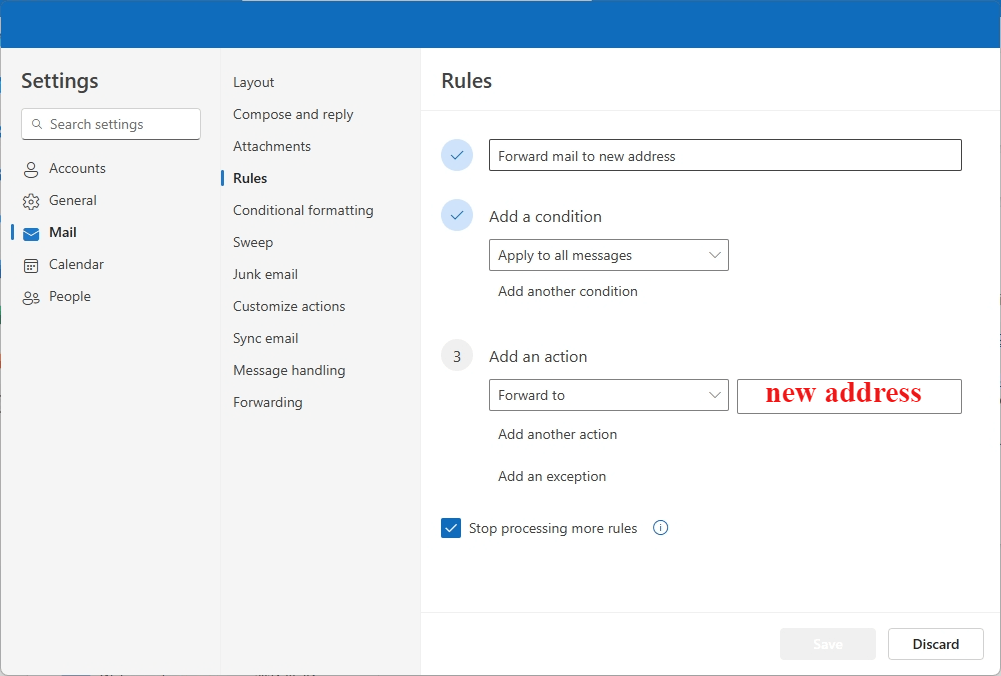This screenshot has height=676, width=1001.
Task: Click the new address entry box
Action: 849,396
